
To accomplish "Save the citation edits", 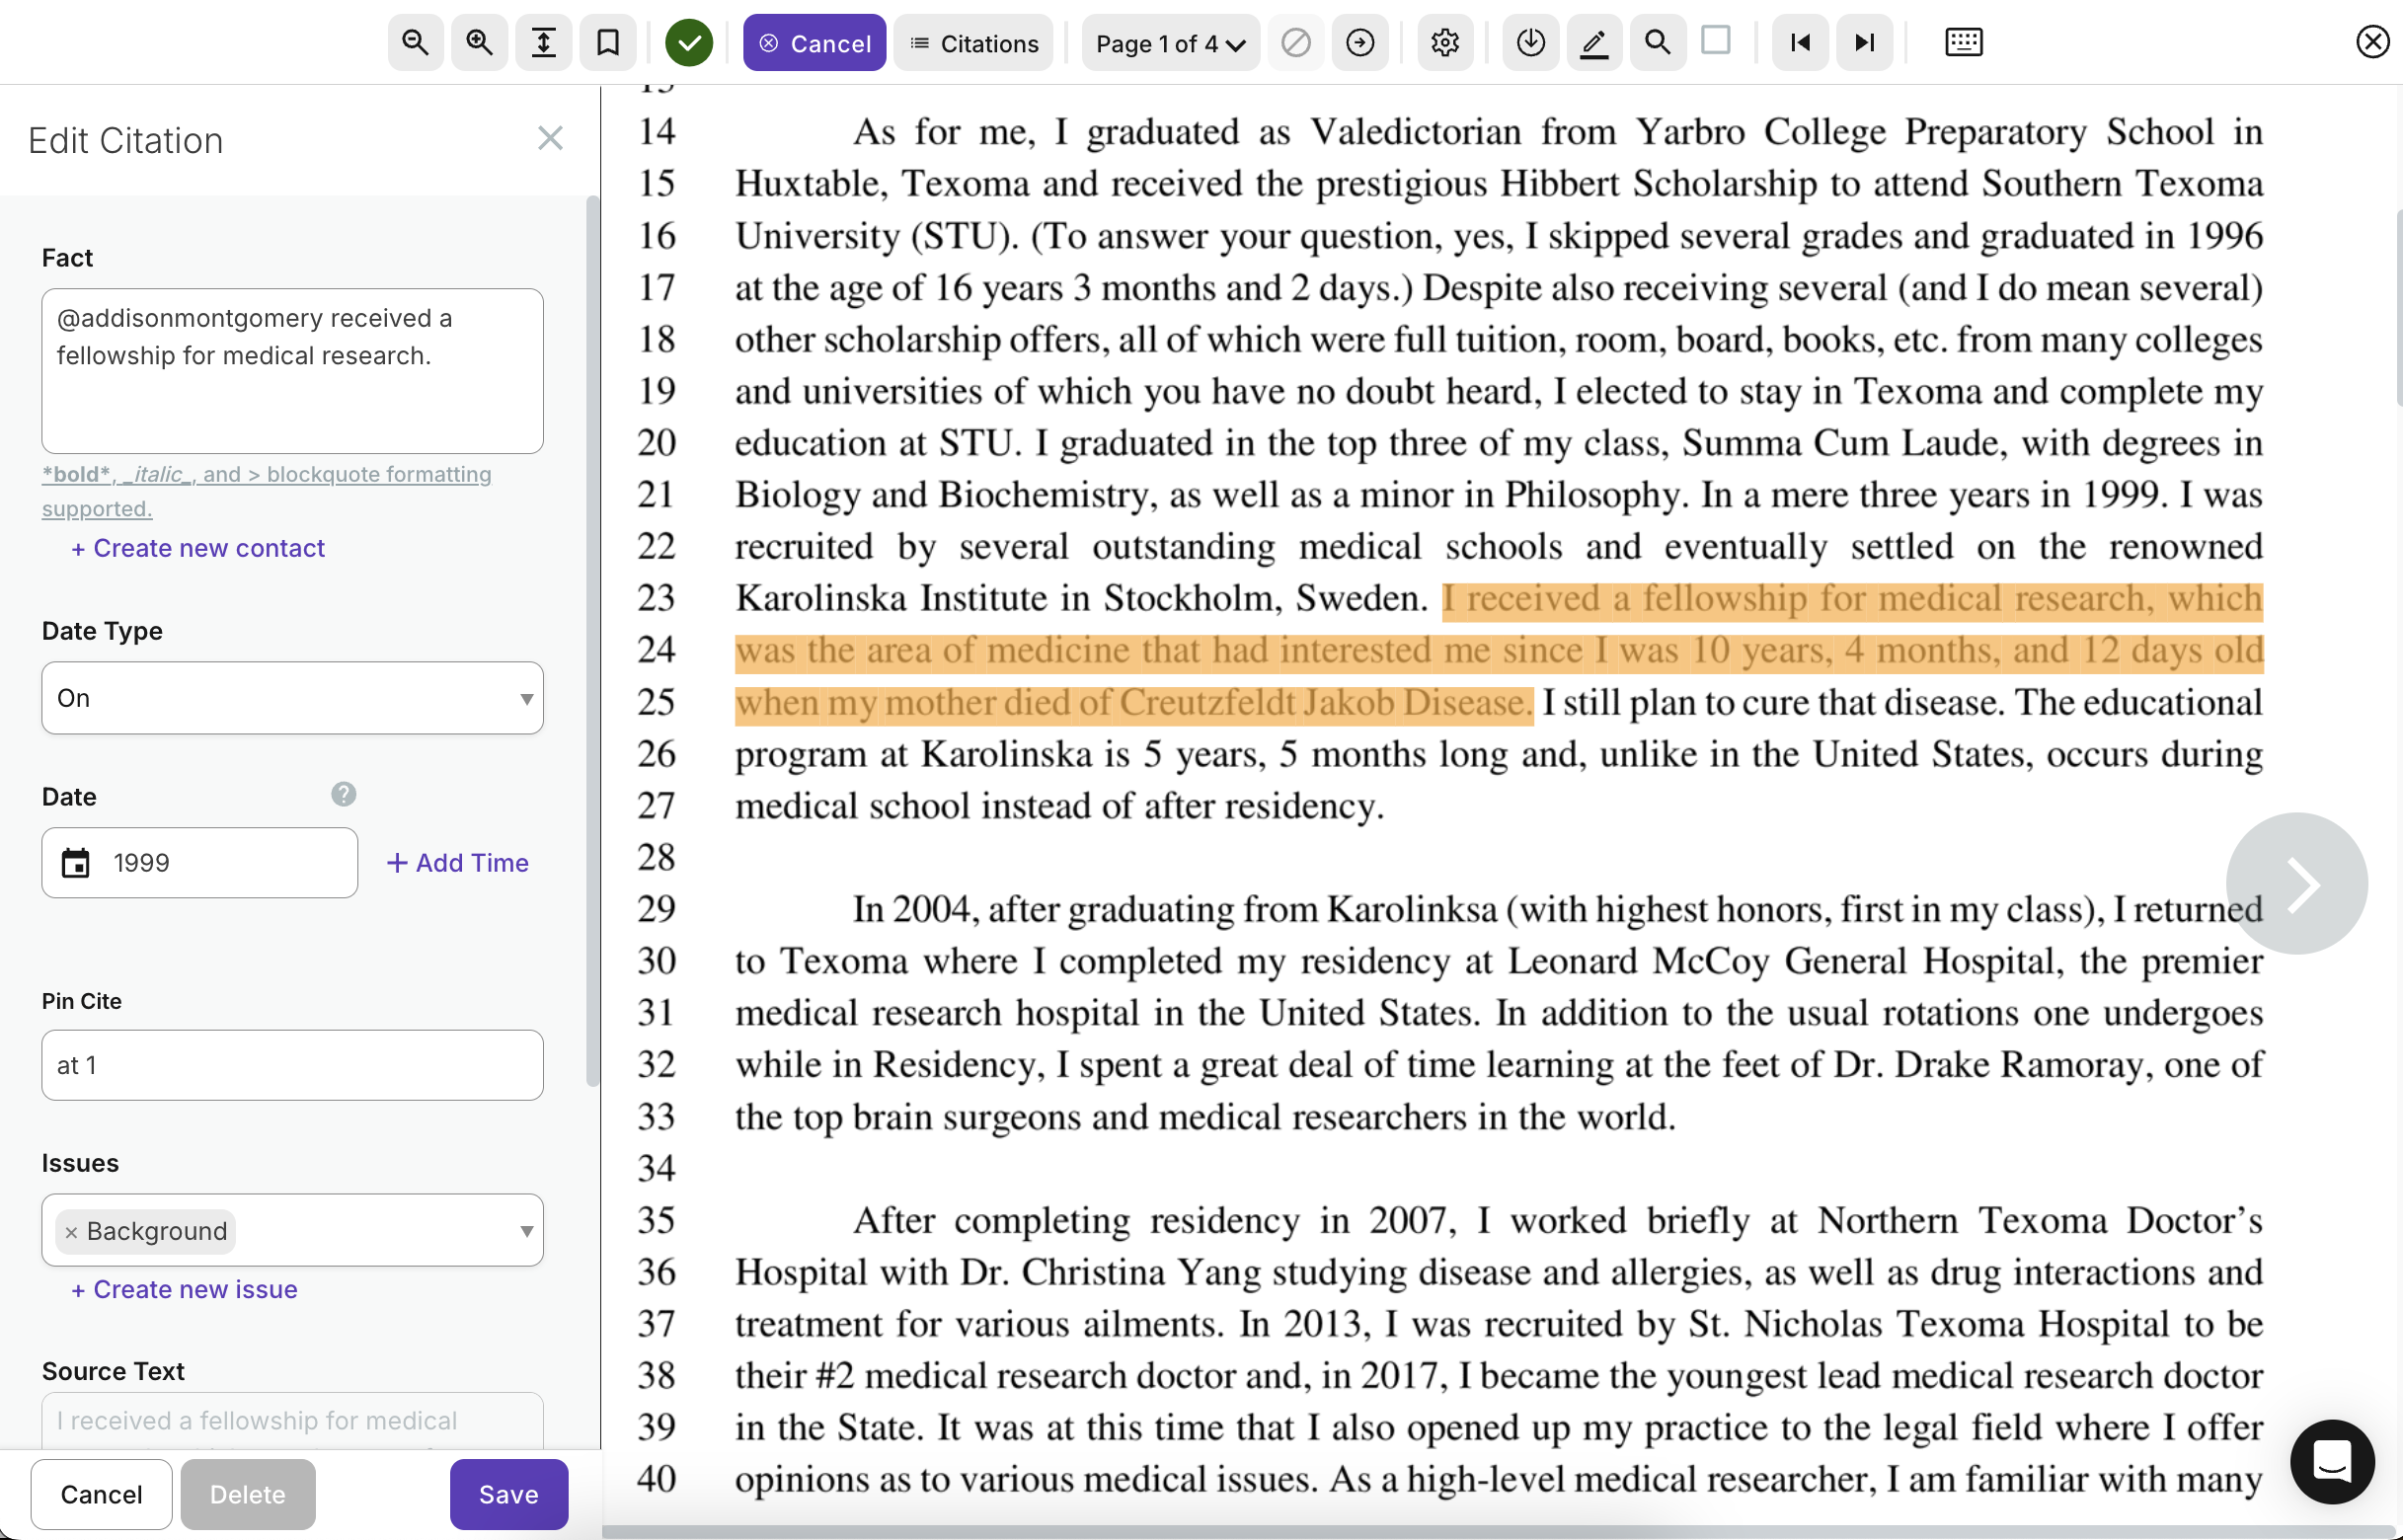I will coord(508,1494).
